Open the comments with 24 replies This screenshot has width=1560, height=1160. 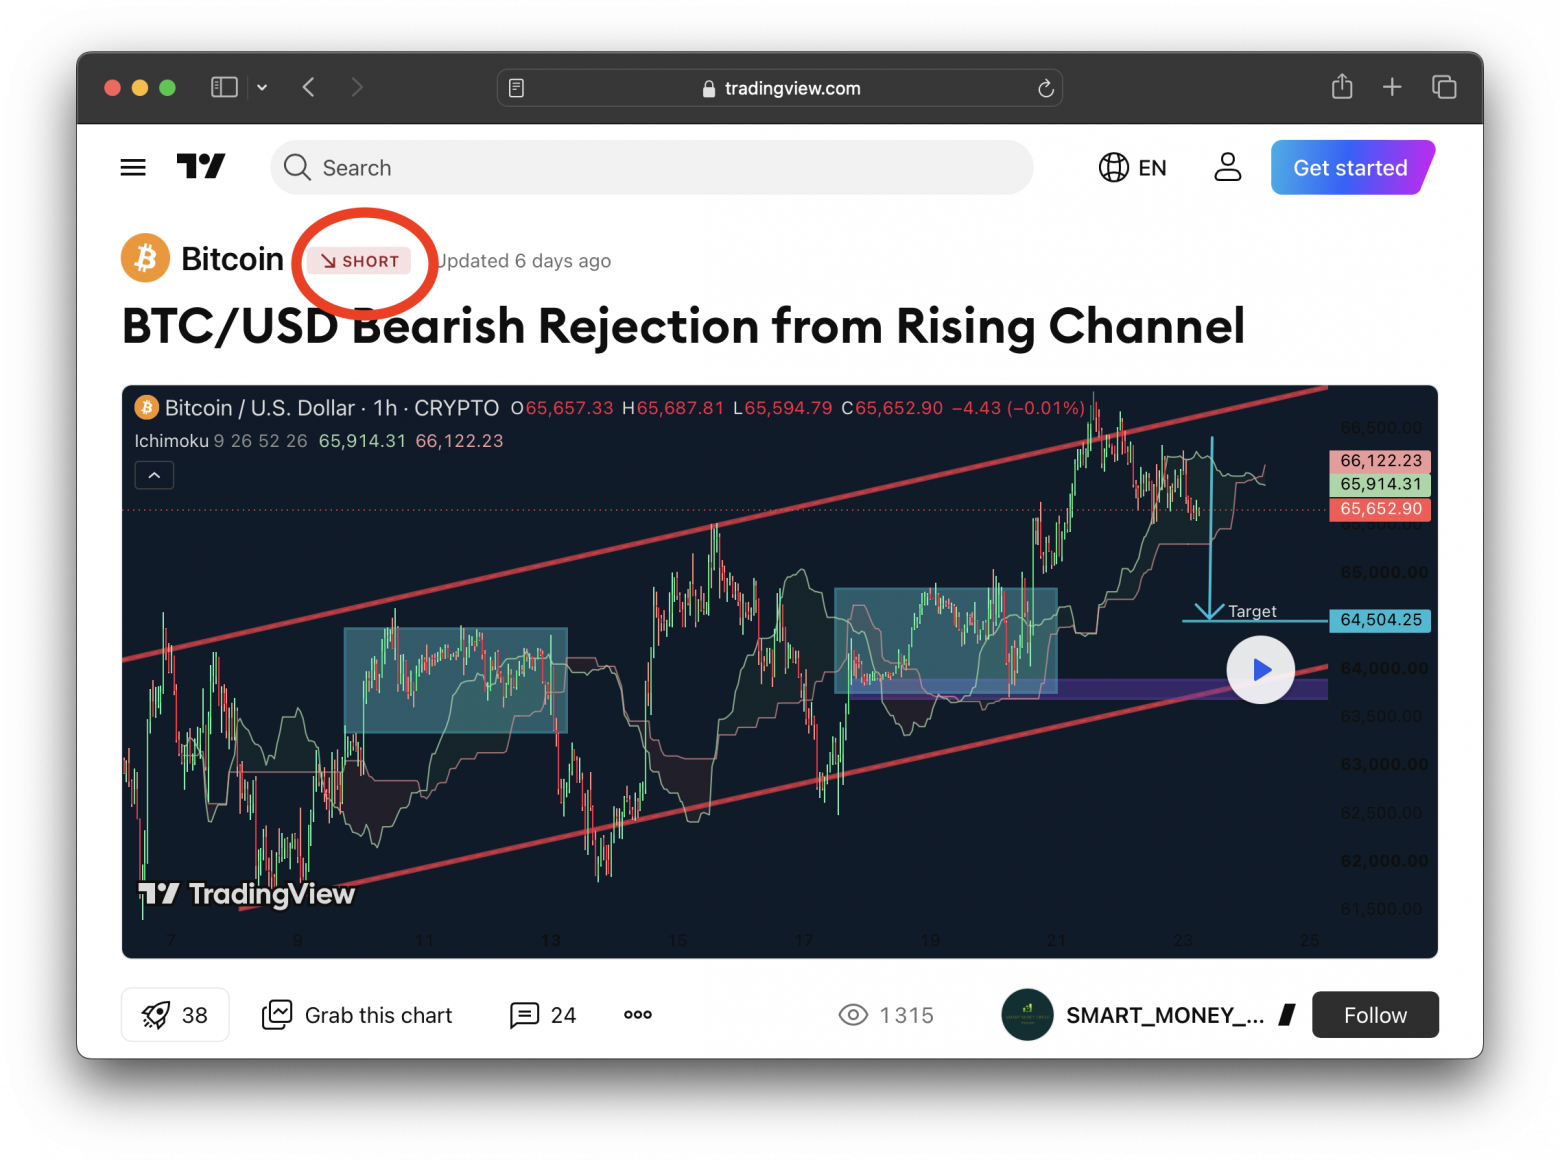(543, 1015)
